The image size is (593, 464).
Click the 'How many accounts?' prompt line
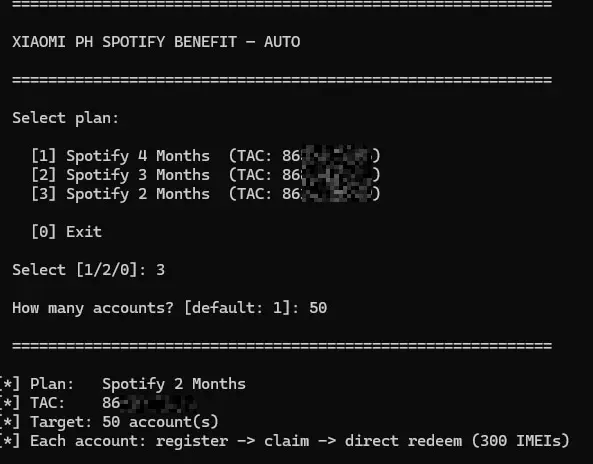169,308
